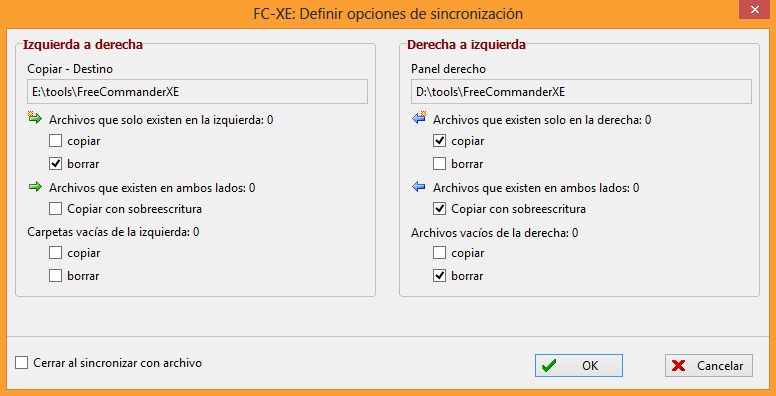
Task: Uncheck borrar for files only on left
Action: click(x=55, y=164)
